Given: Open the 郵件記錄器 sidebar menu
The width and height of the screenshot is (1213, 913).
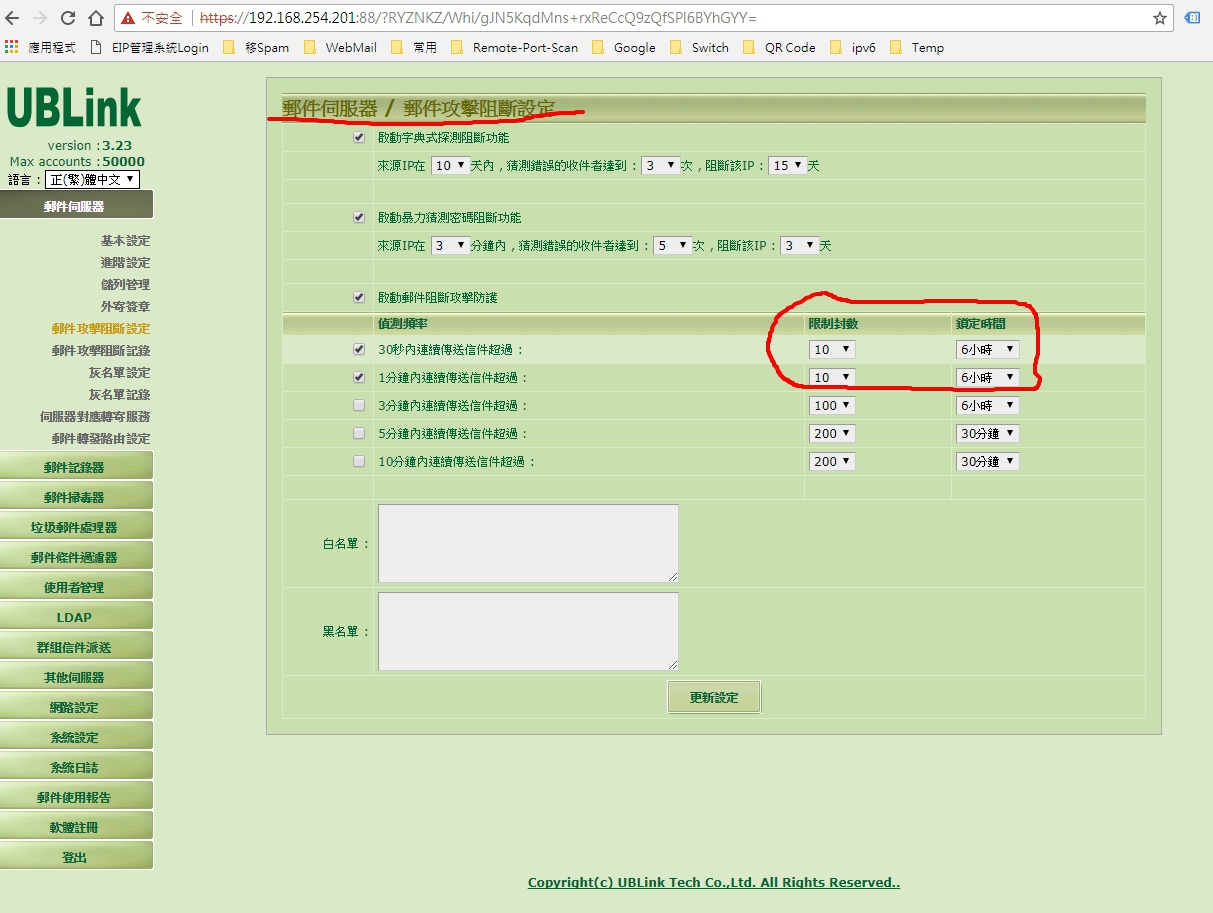Looking at the screenshot, I should point(76,467).
